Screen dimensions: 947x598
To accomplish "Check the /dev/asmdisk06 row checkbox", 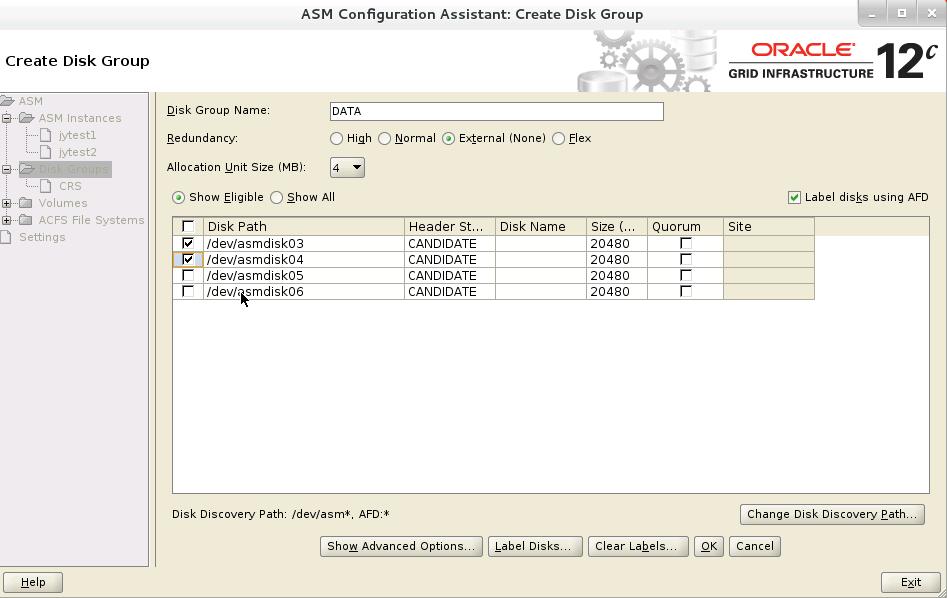I will point(188,291).
